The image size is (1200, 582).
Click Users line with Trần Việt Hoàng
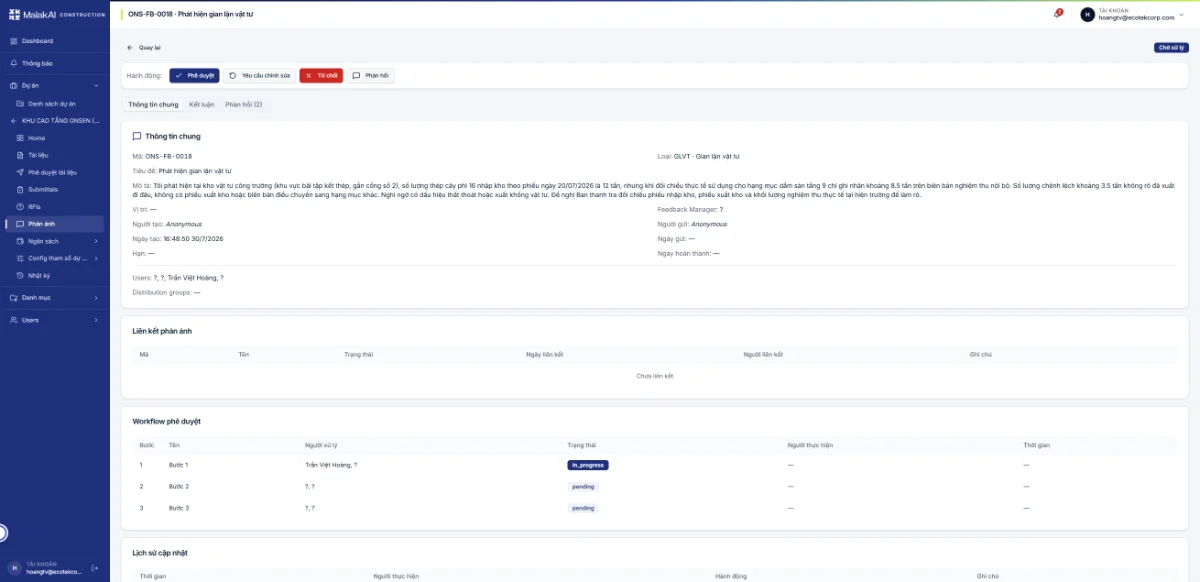(178, 278)
